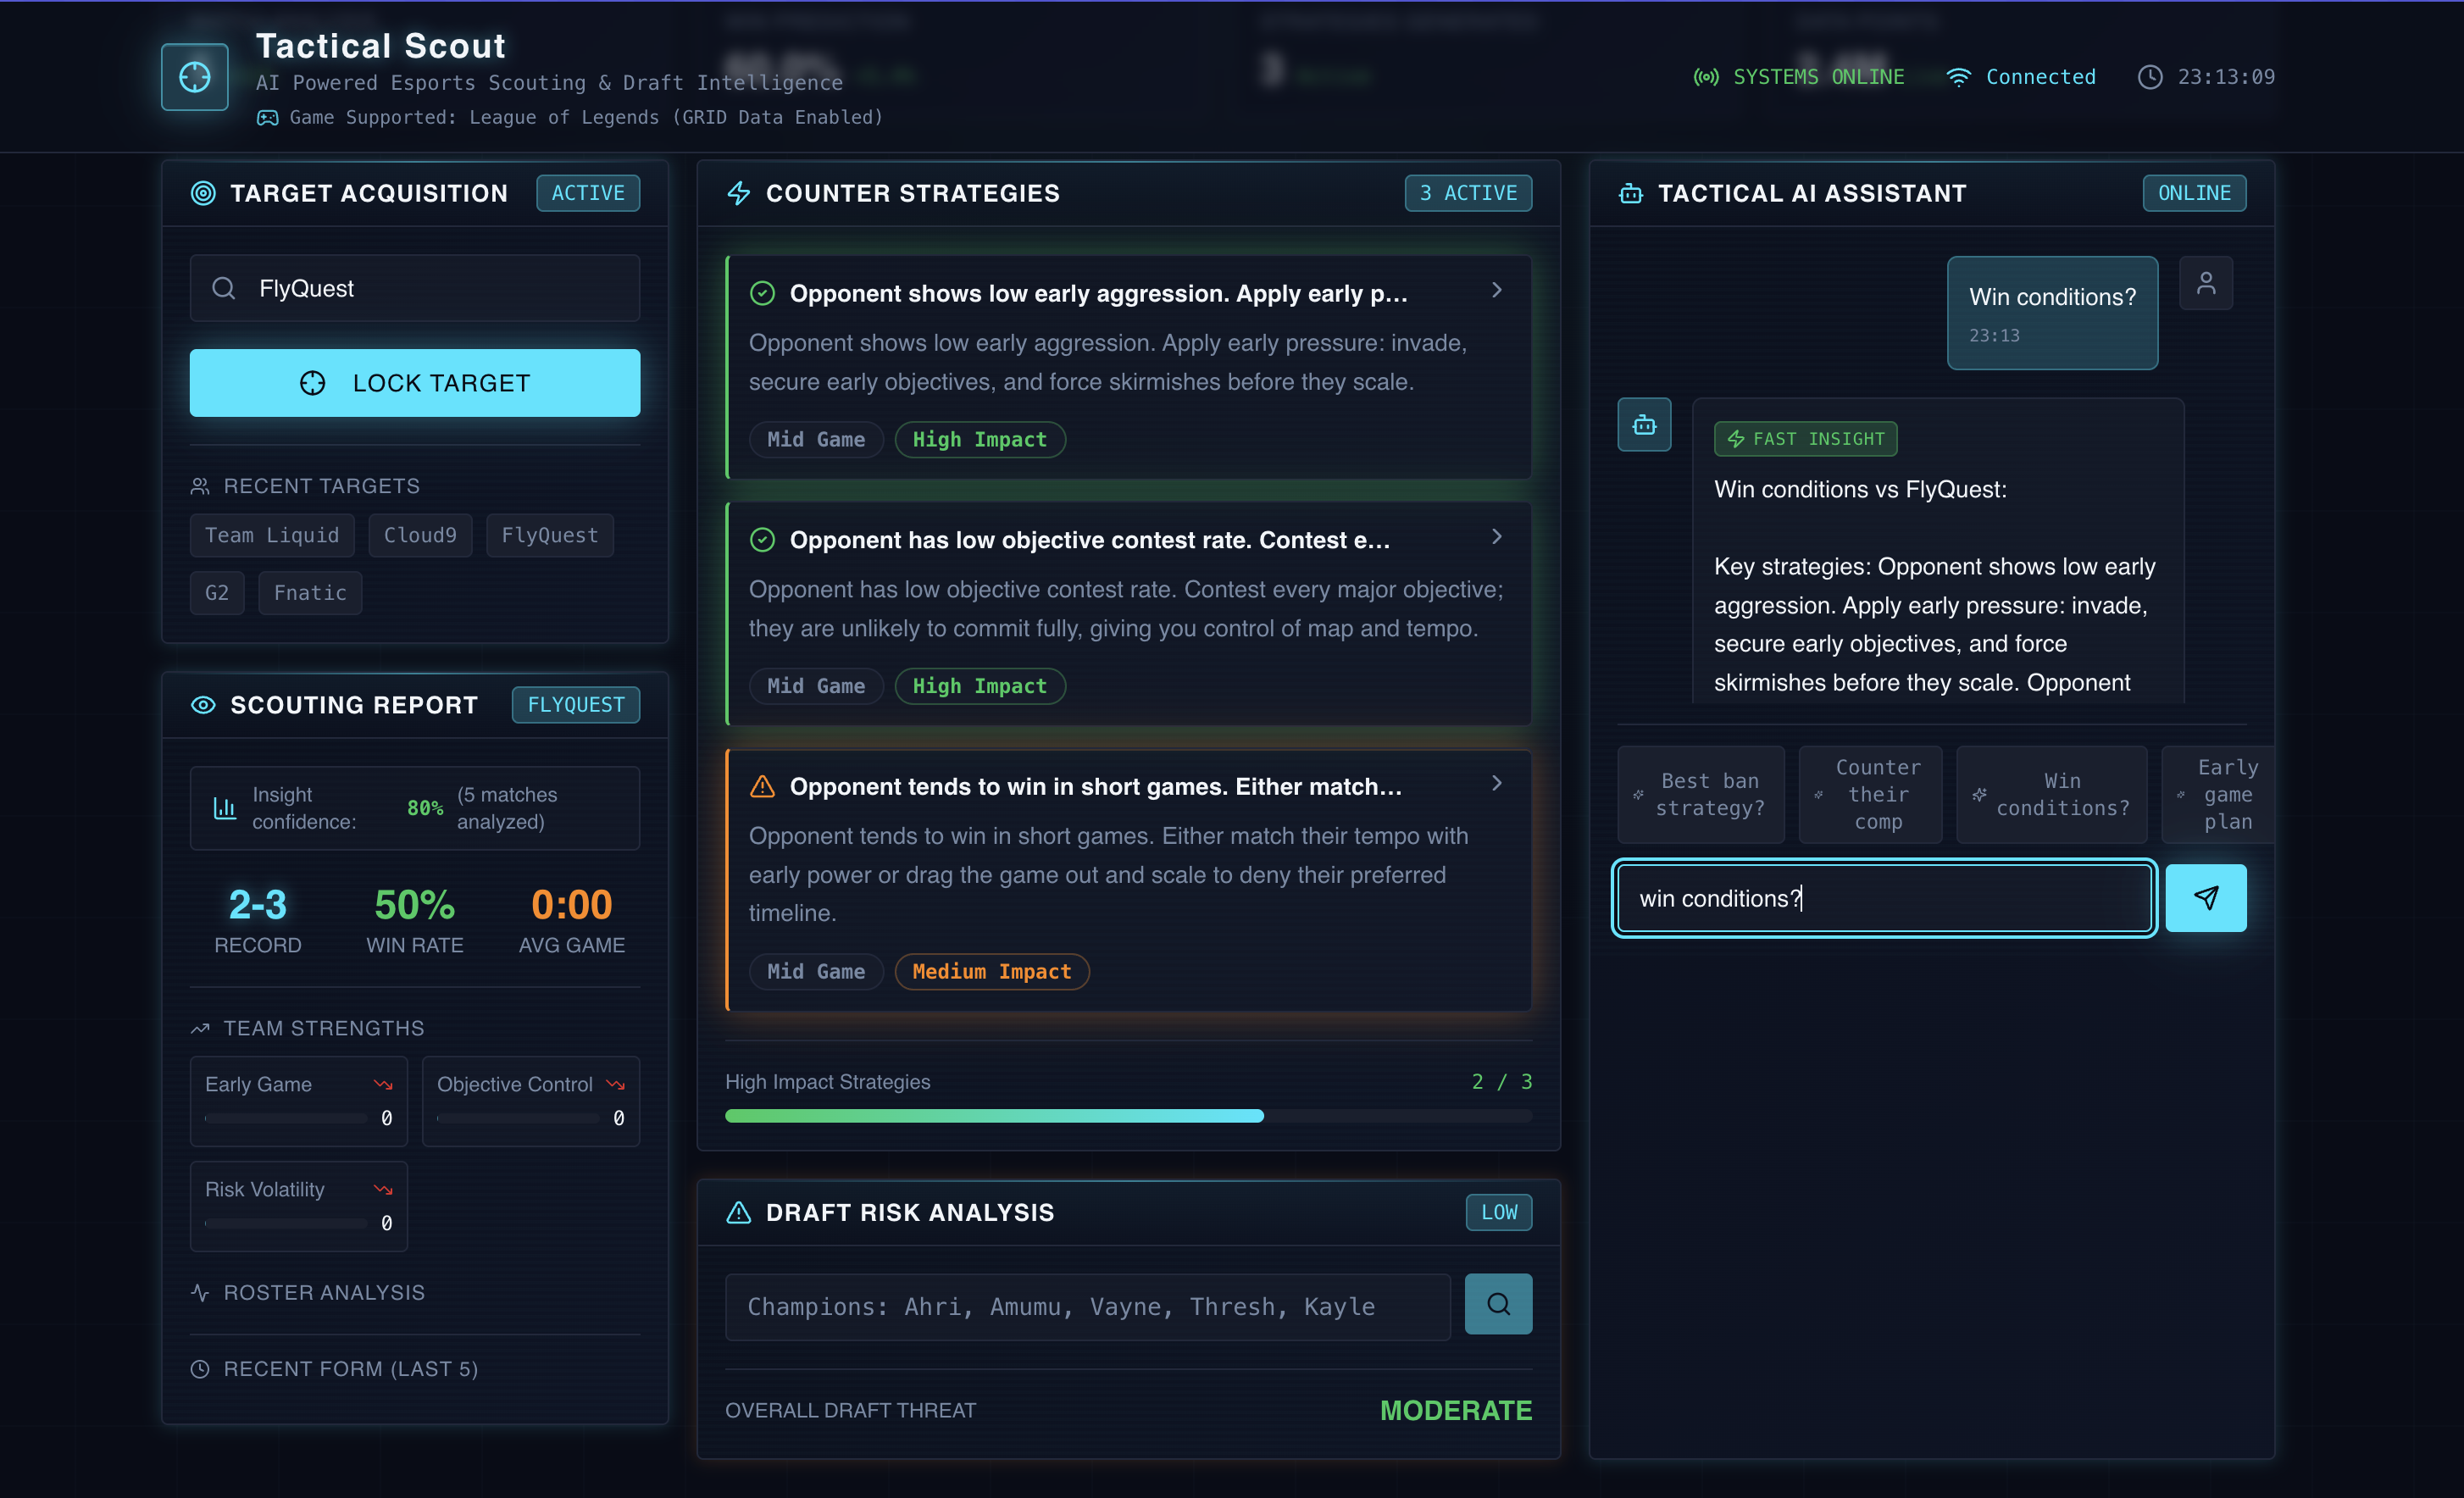Select Counter their comp quick prompt

click(1870, 795)
